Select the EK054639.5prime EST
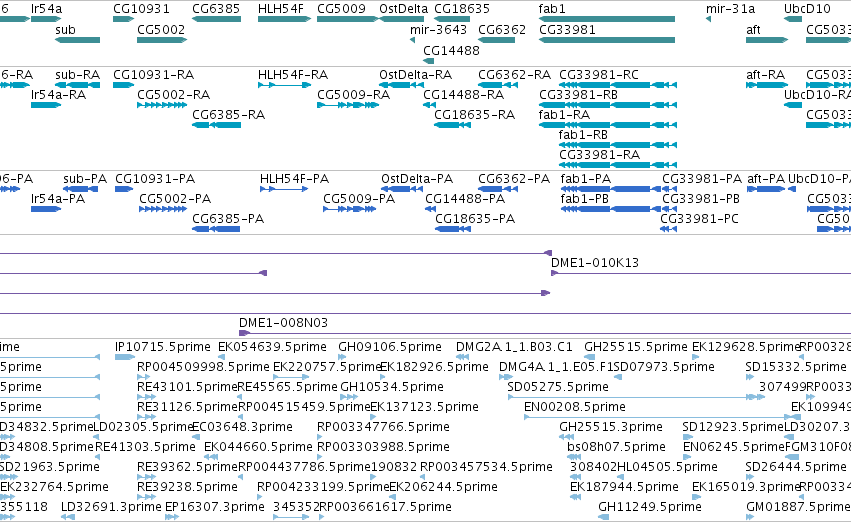Screen dimensions: 851x522 221,357
